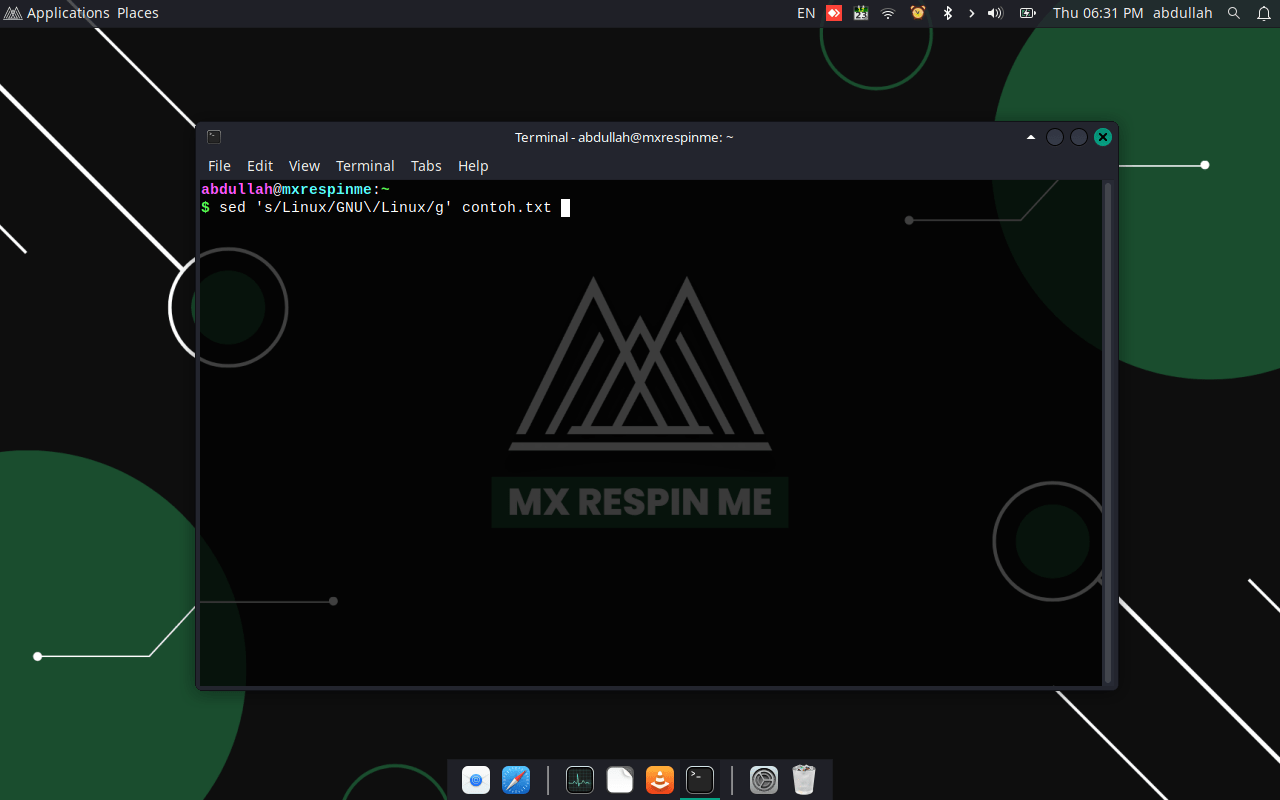Click the alarm clock tray icon

[918, 13]
